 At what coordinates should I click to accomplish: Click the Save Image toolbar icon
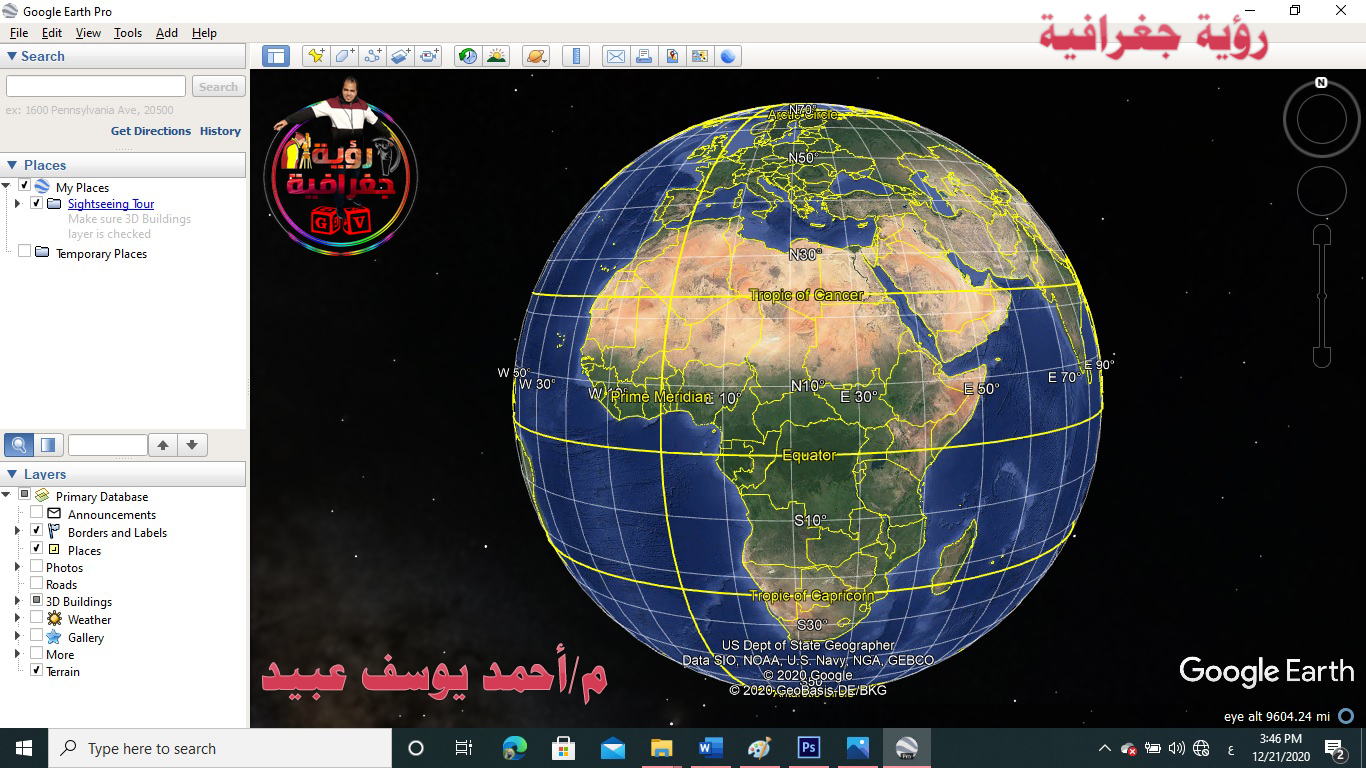click(x=671, y=56)
